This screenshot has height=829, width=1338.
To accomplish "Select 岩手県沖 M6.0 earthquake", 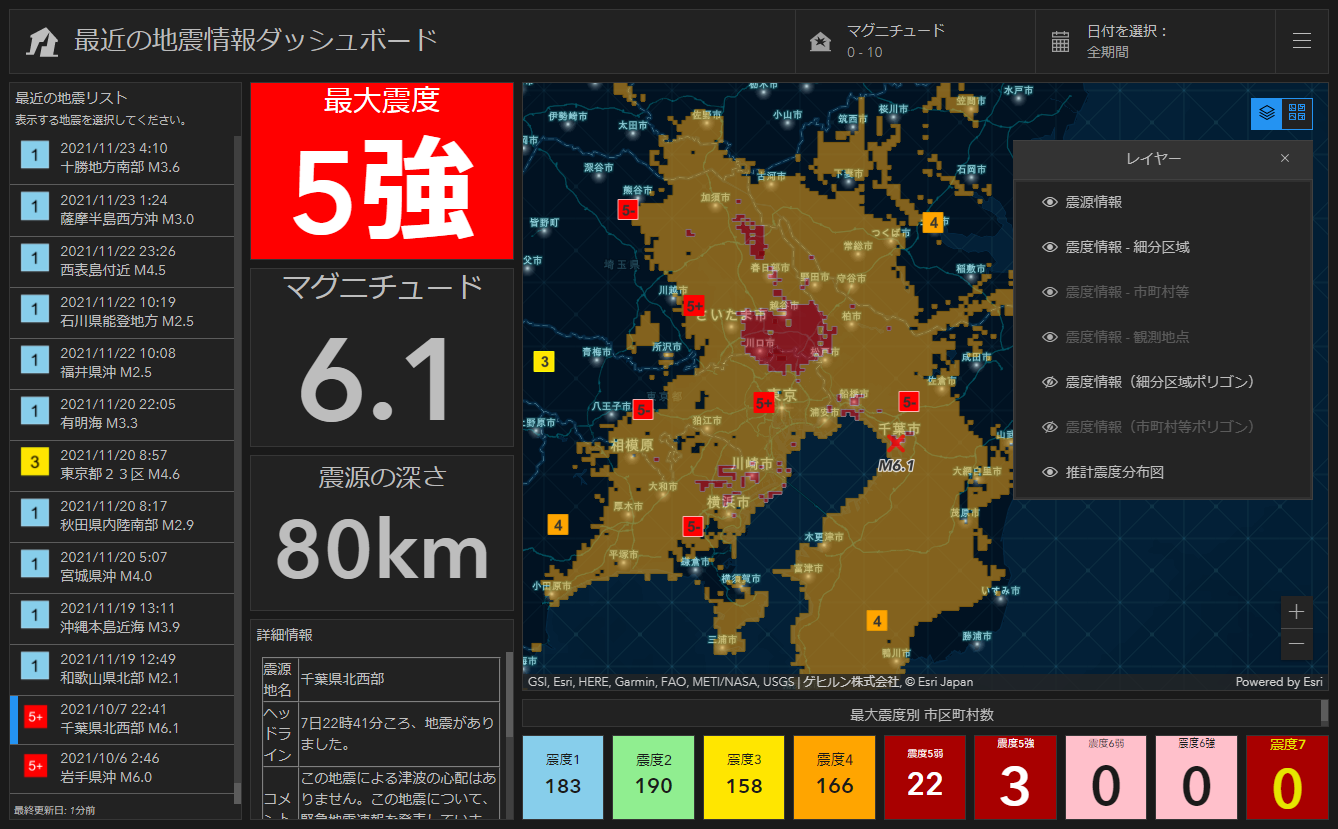I will (122, 769).
